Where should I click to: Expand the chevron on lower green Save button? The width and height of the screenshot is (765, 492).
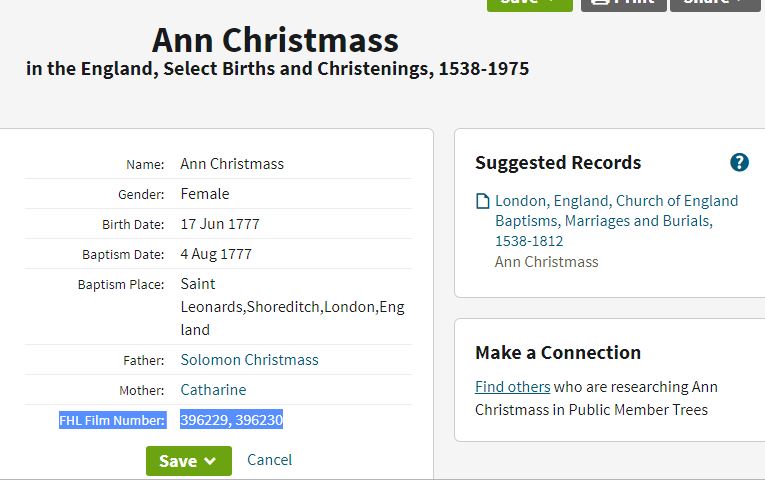[x=210, y=461]
